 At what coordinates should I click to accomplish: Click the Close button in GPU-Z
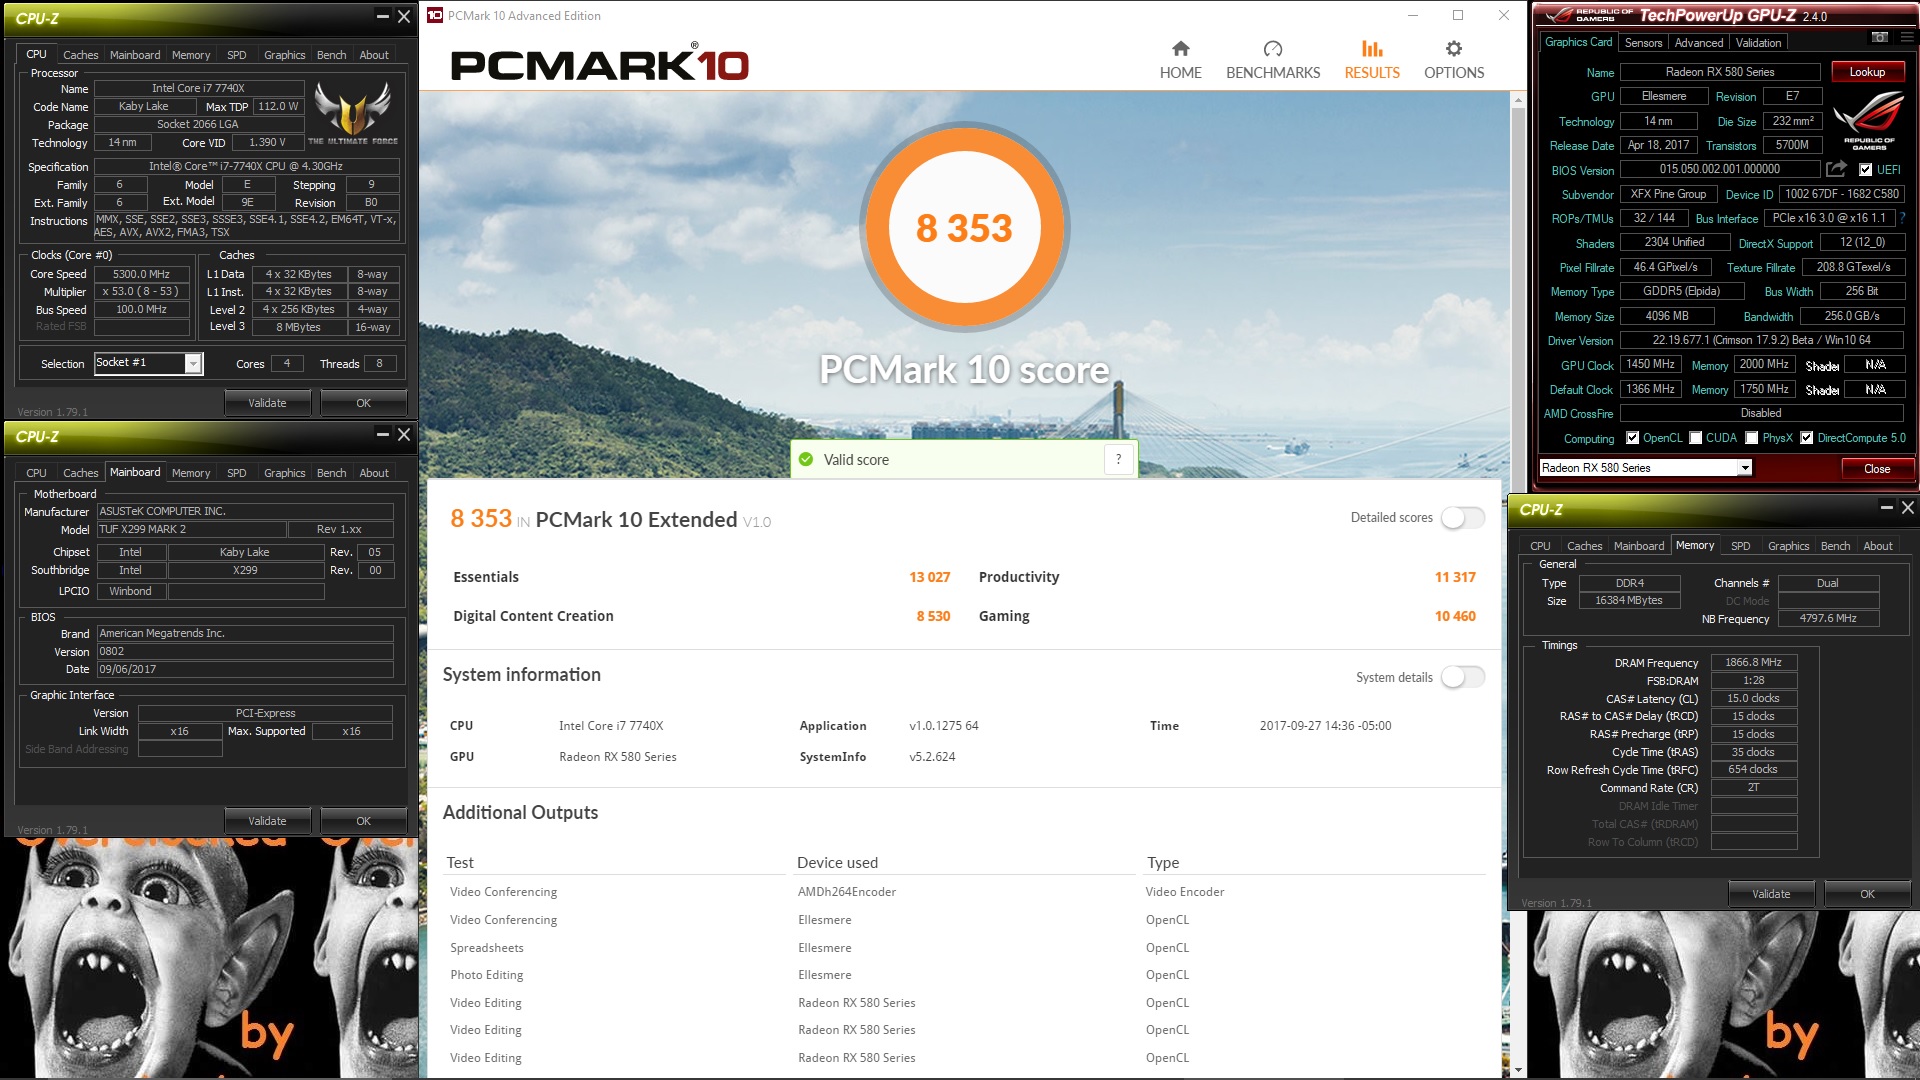1877,469
